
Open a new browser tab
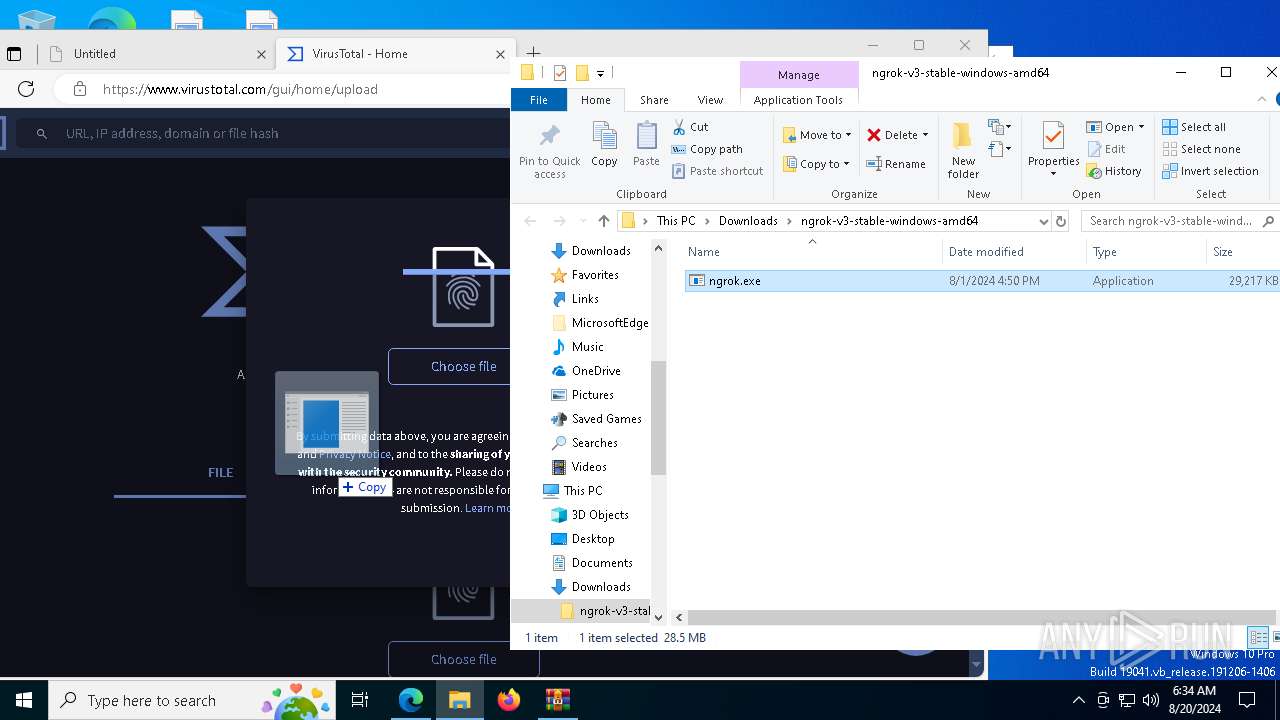(533, 54)
